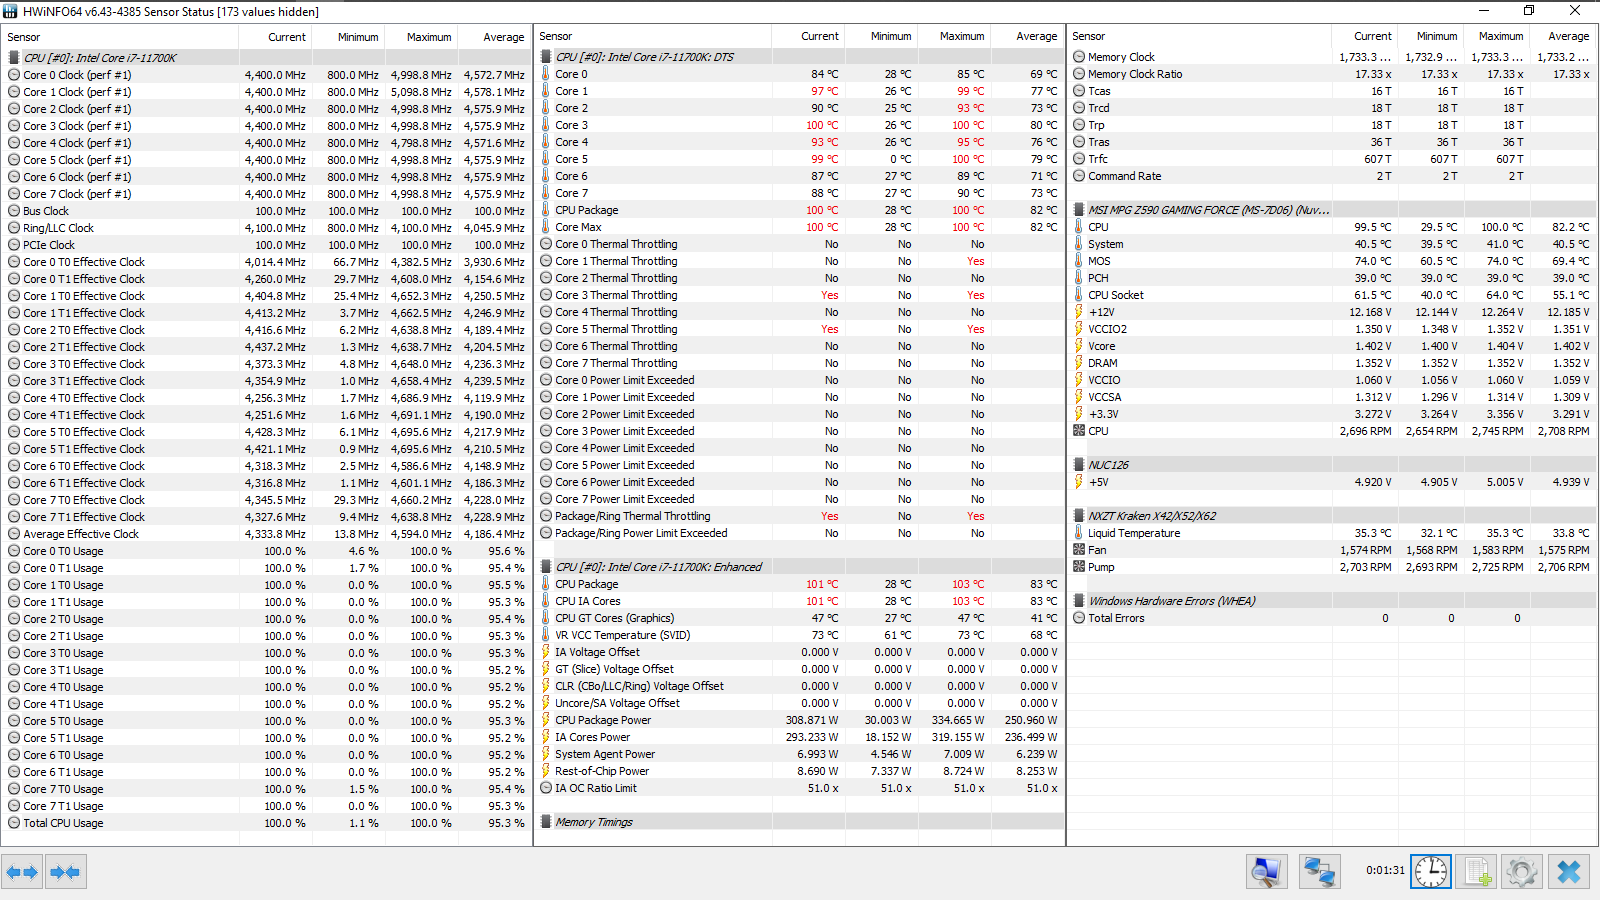Click the Vcore voltage lightning icon
Screen dimensions: 1600x900
click(x=1079, y=346)
